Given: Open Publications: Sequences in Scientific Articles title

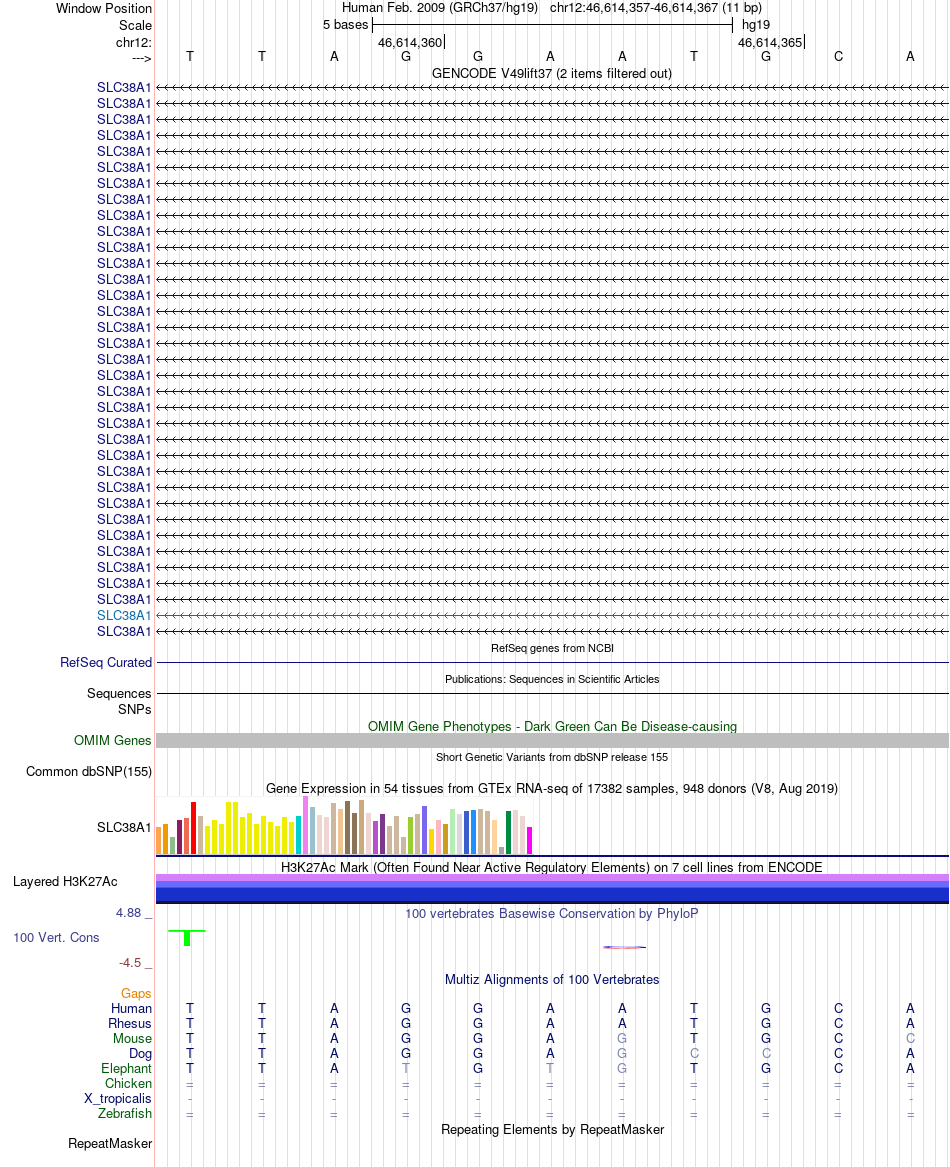Looking at the screenshot, I should 552,680.
